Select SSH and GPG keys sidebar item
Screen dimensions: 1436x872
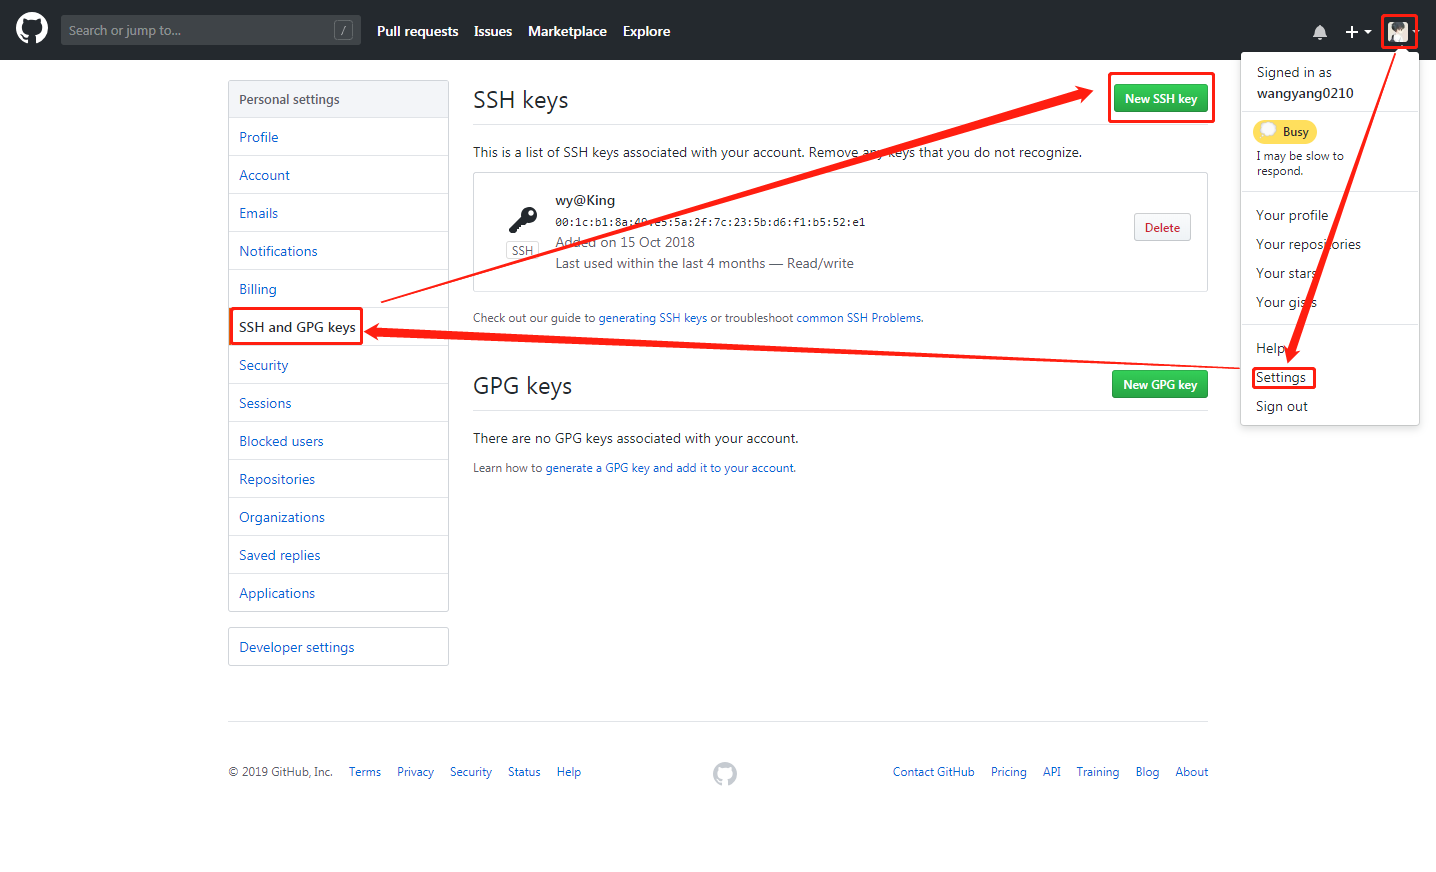(x=338, y=327)
